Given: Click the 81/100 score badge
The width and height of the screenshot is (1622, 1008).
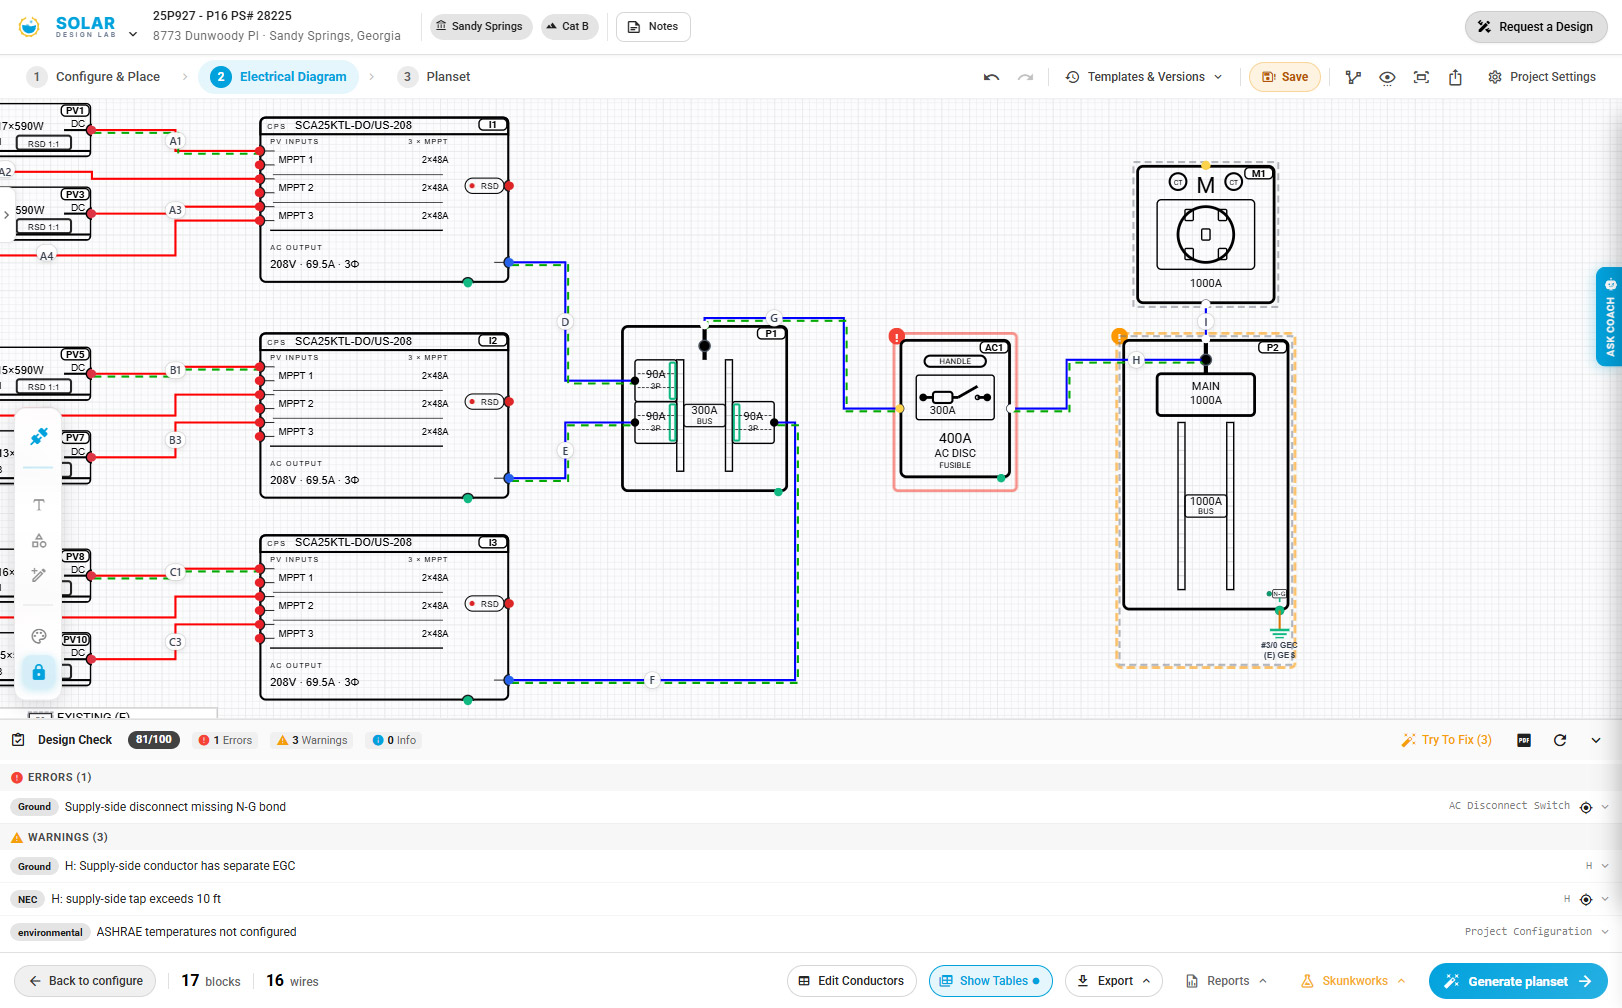Looking at the screenshot, I should [154, 740].
